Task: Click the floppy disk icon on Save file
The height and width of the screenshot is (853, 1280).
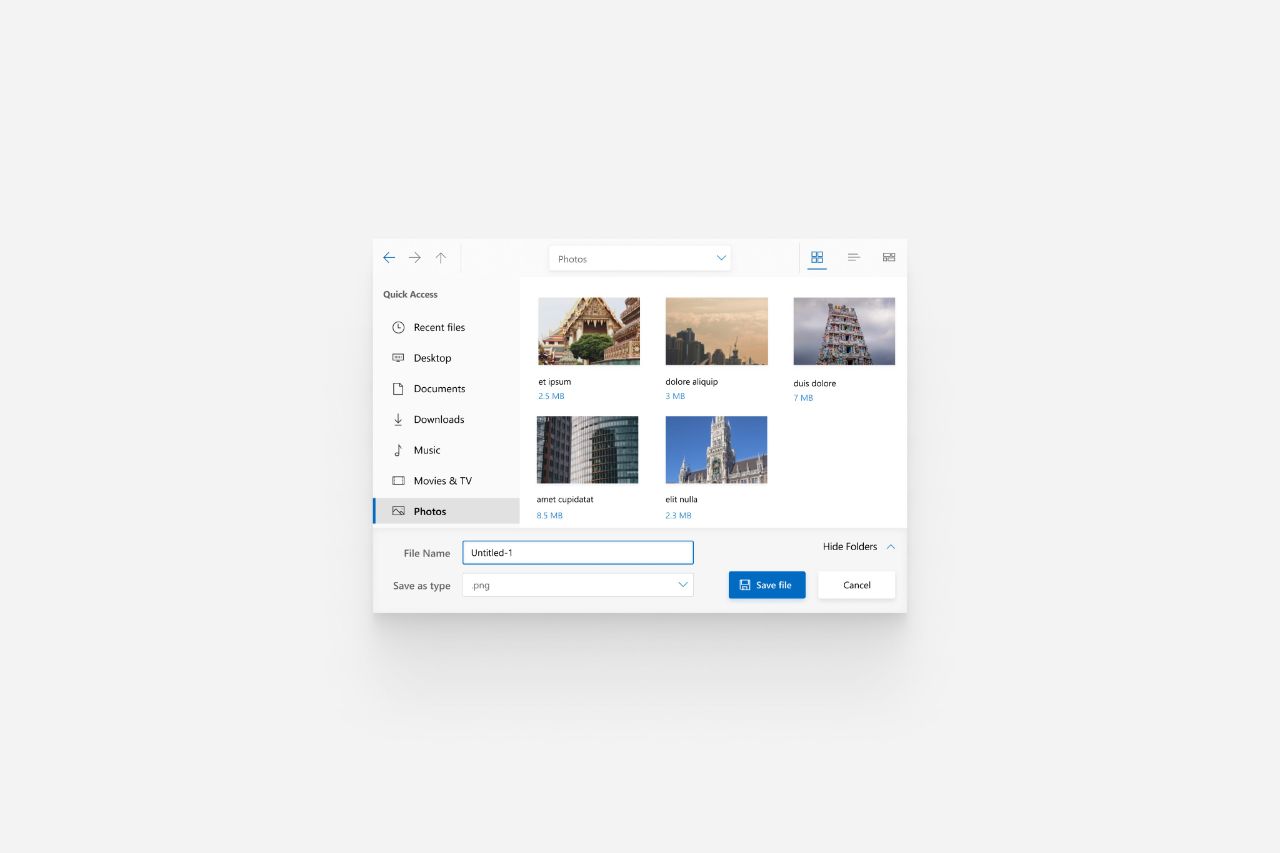Action: (x=745, y=585)
